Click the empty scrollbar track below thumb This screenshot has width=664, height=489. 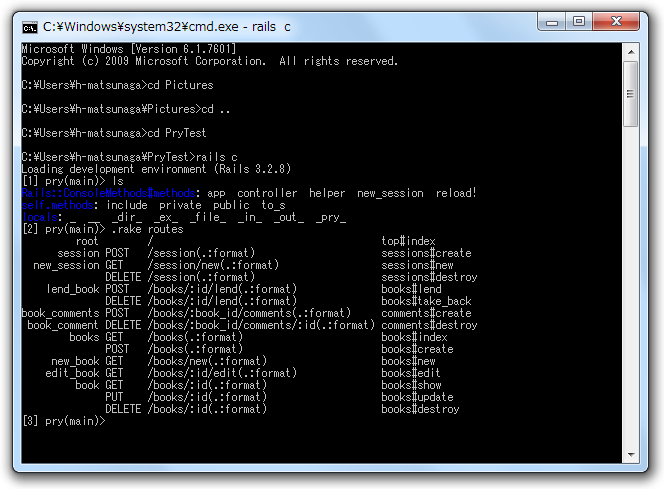click(631, 286)
